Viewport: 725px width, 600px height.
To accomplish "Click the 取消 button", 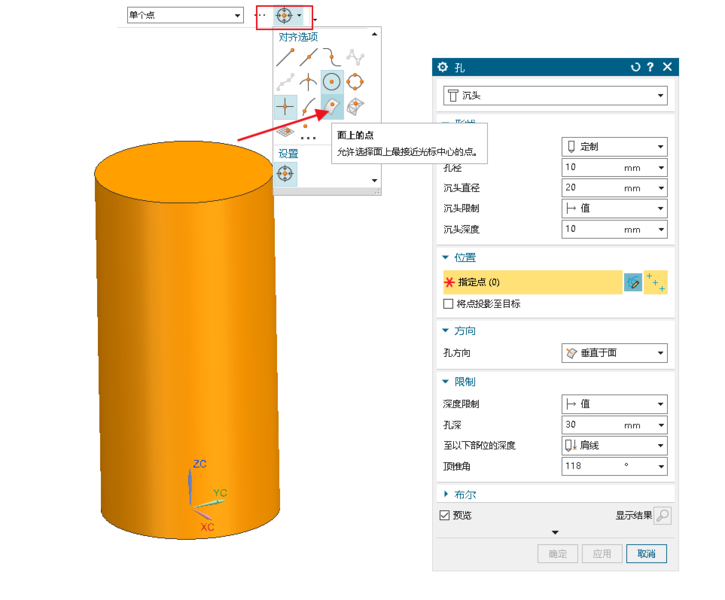I will click(x=647, y=553).
